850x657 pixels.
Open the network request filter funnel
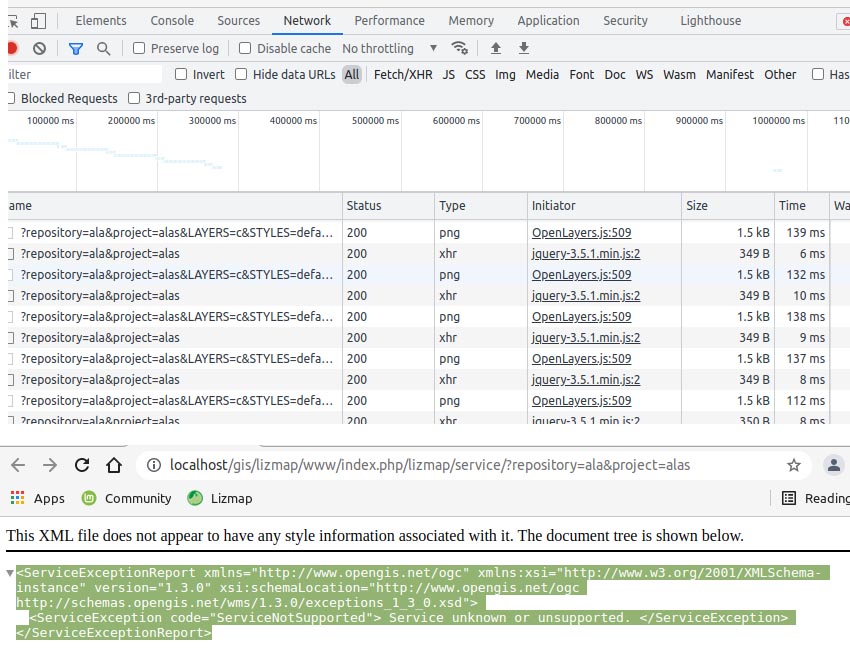75,48
